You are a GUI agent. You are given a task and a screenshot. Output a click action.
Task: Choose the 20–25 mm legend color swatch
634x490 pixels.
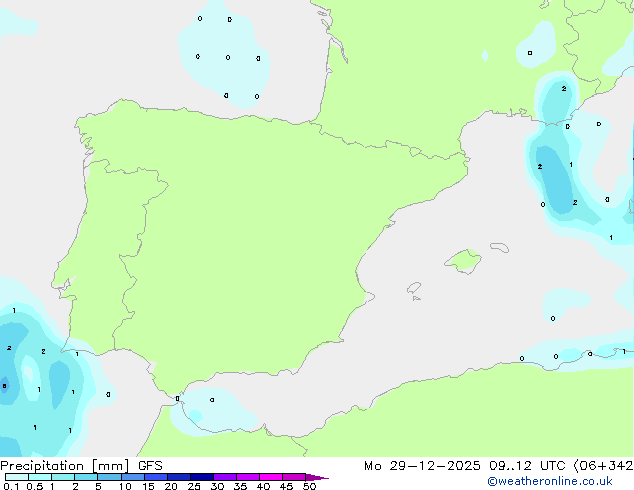pos(179,477)
